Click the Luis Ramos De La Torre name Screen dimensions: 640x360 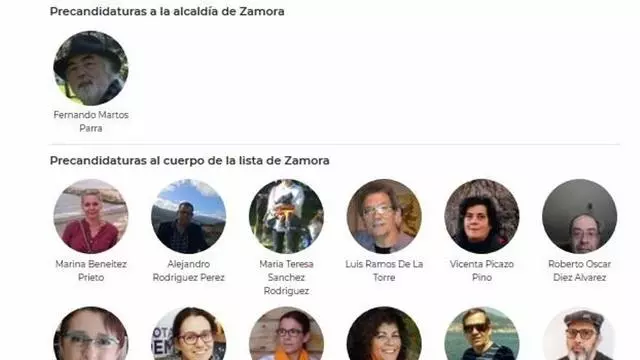tap(384, 271)
